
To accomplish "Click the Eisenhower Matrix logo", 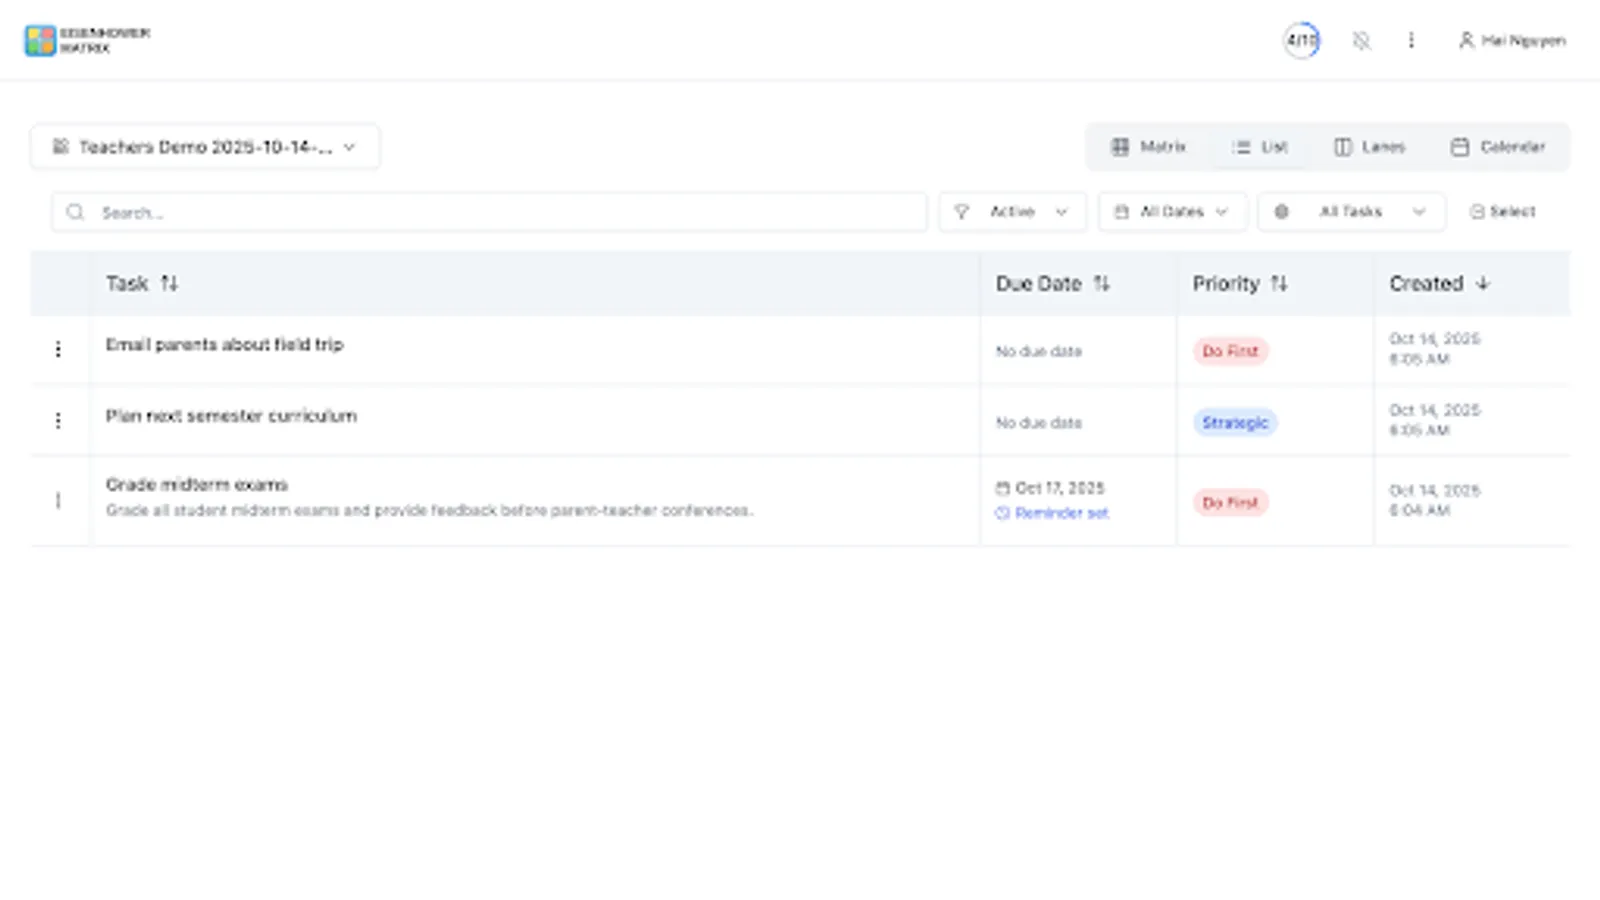I will (41, 40).
